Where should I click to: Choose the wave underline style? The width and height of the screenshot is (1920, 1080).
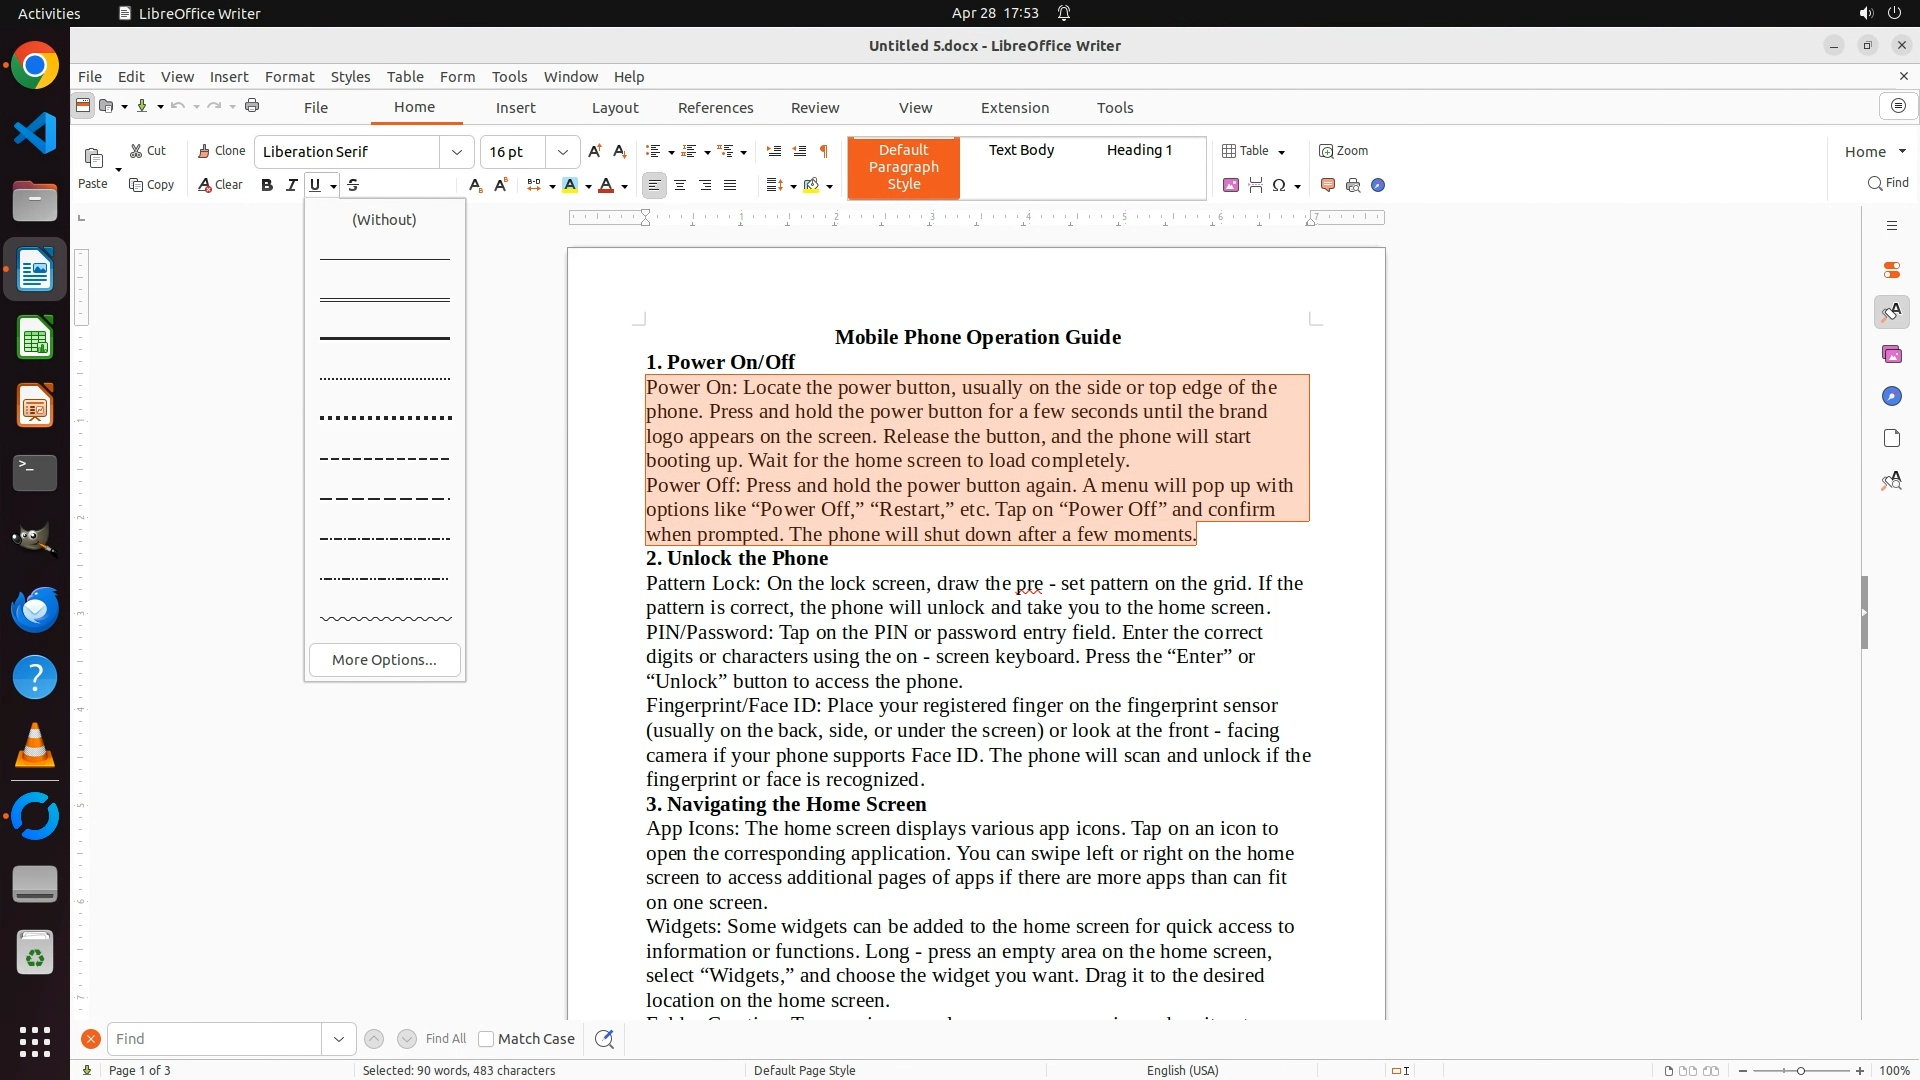click(385, 619)
